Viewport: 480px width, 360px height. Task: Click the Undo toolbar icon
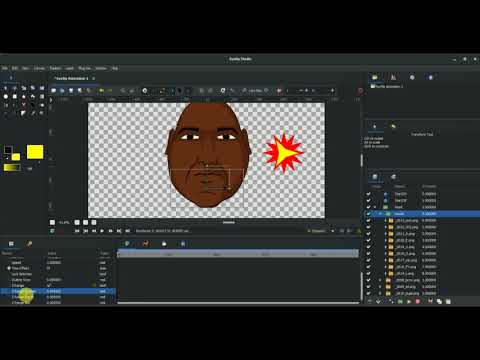(x=101, y=90)
